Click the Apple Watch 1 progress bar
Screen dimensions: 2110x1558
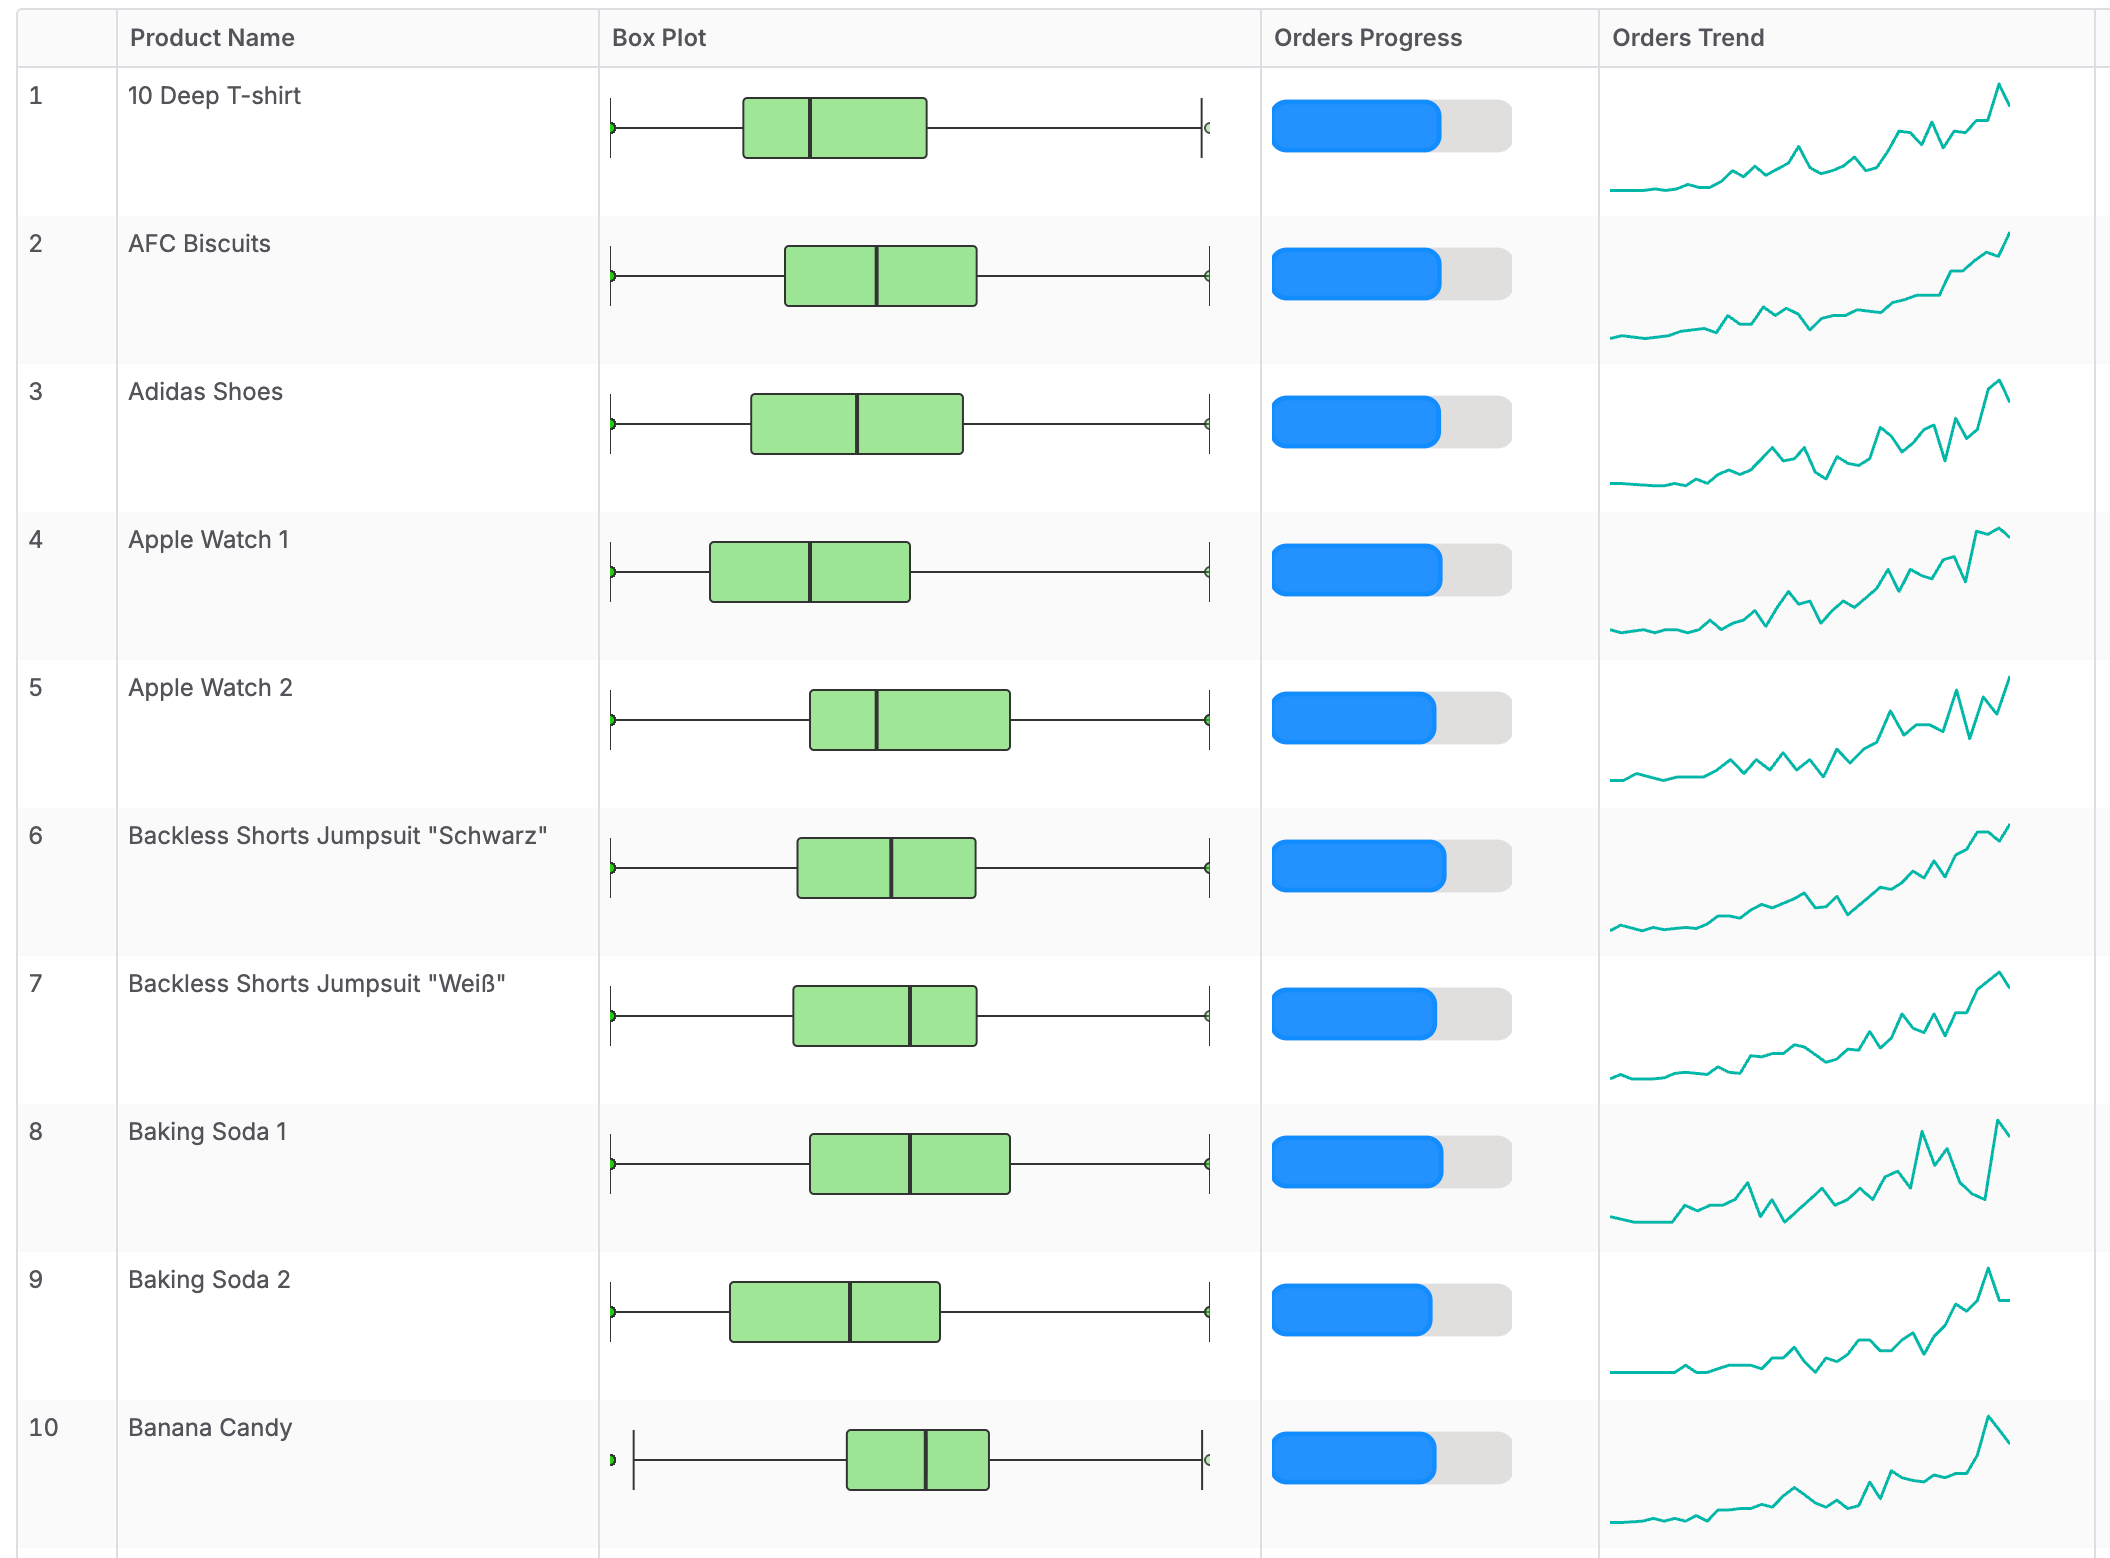(1391, 570)
